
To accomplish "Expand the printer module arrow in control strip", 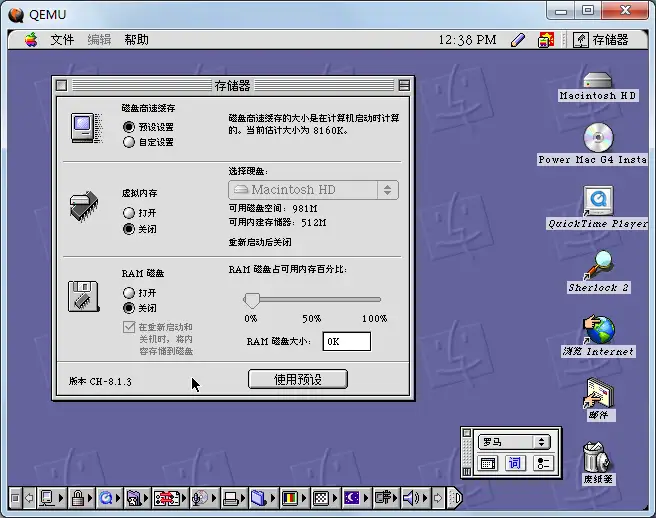I will click(243, 498).
